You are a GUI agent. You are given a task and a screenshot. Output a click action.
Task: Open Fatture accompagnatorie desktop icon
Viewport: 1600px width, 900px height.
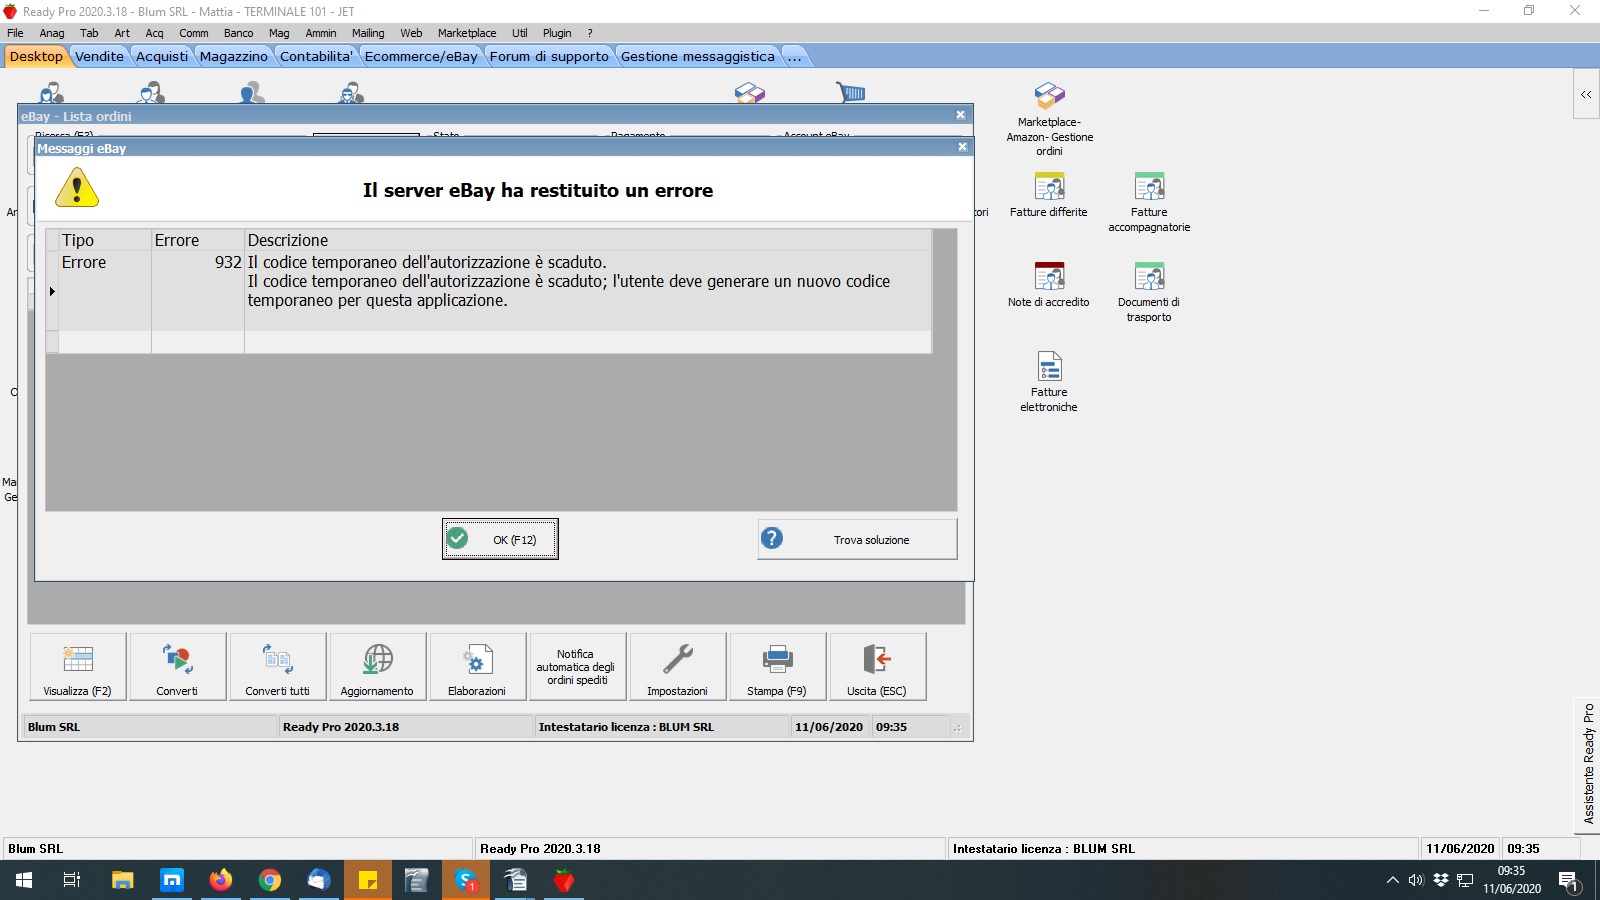coord(1149,202)
